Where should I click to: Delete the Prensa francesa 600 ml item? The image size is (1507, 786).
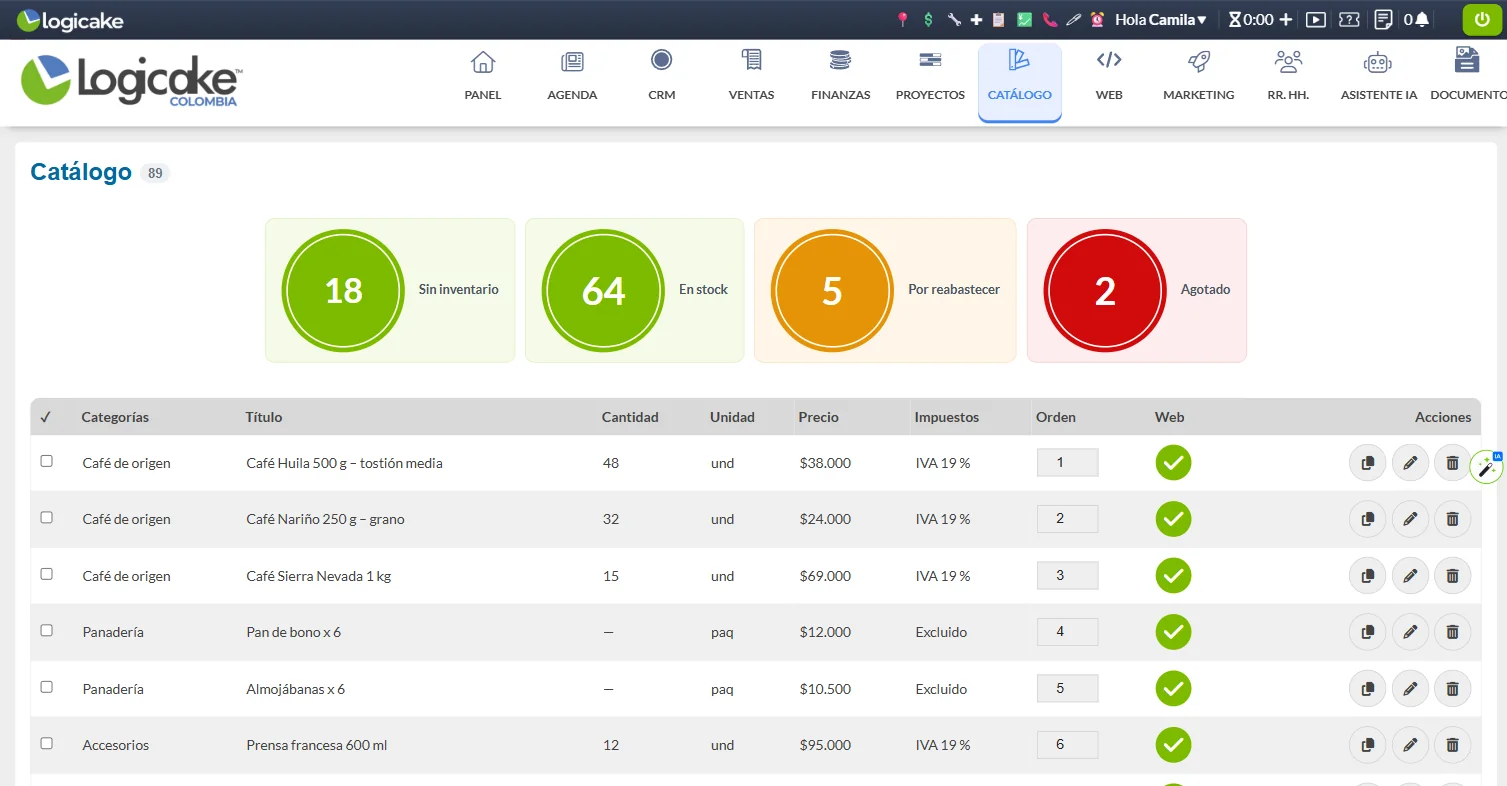coord(1452,745)
